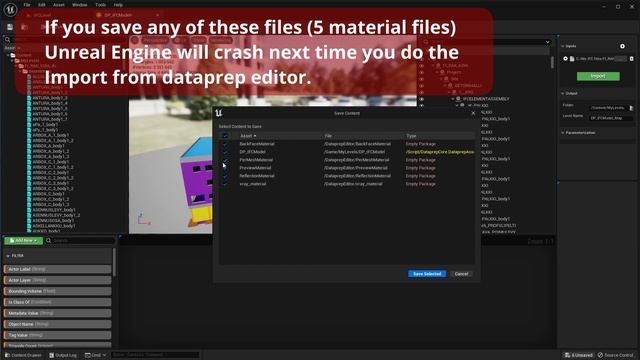The width and height of the screenshot is (640, 360).
Task: Open the Add New dropdown
Action: tap(23, 240)
